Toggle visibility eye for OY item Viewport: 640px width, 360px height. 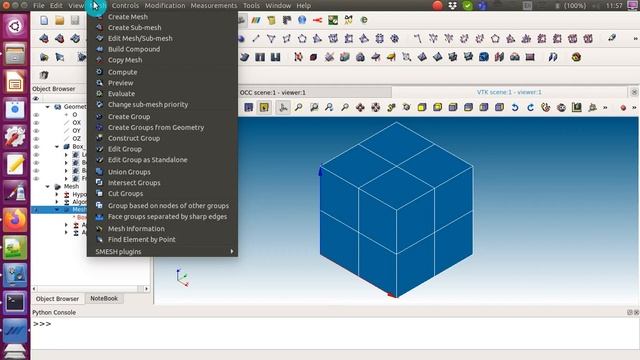coord(36,131)
